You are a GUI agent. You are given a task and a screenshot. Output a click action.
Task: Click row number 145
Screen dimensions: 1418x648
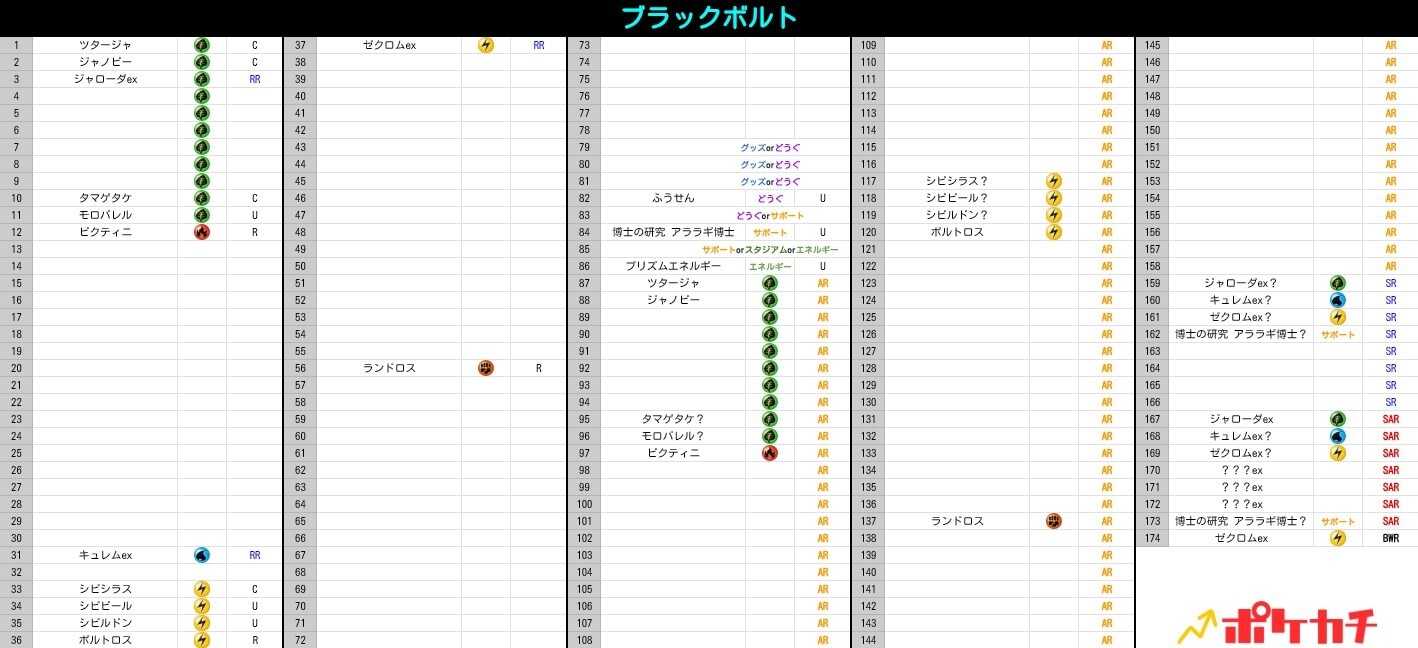(x=1152, y=45)
